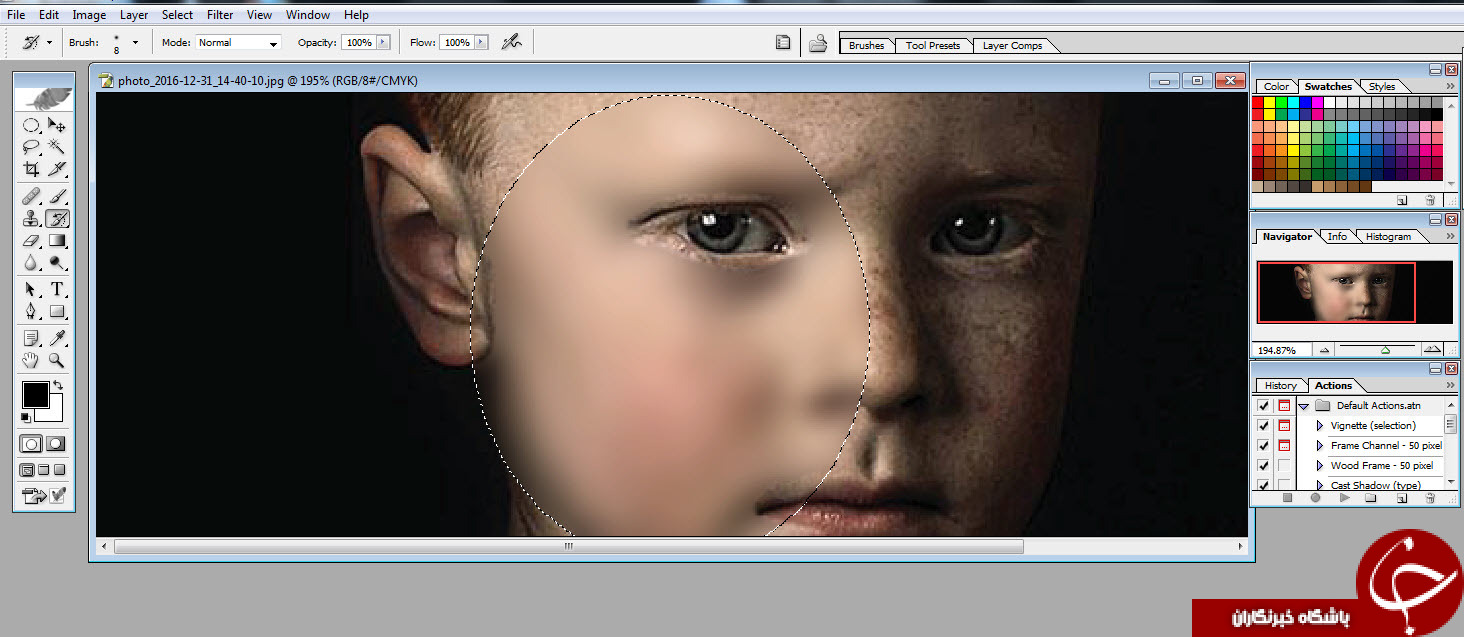
Task: Select the Elliptical Marquee tool
Action: [x=32, y=126]
